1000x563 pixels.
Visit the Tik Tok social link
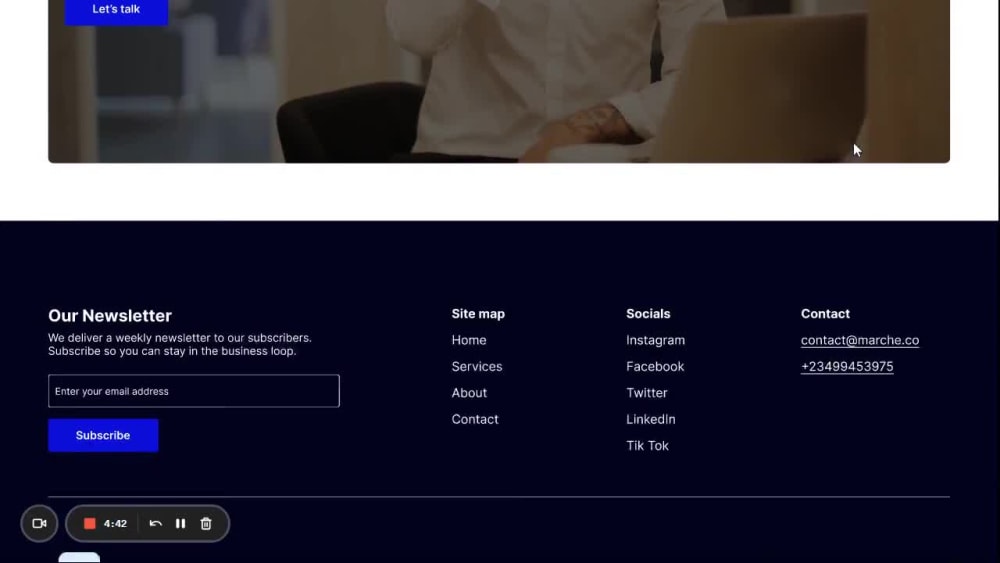[647, 446]
